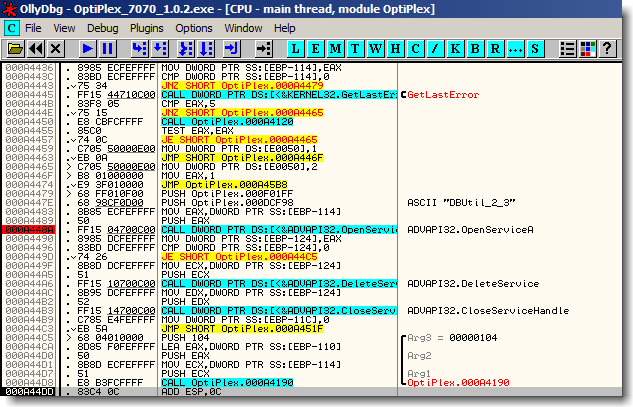This screenshot has height=407, width=633.
Task: Show the CPU window with C button
Action: [x=415, y=49]
